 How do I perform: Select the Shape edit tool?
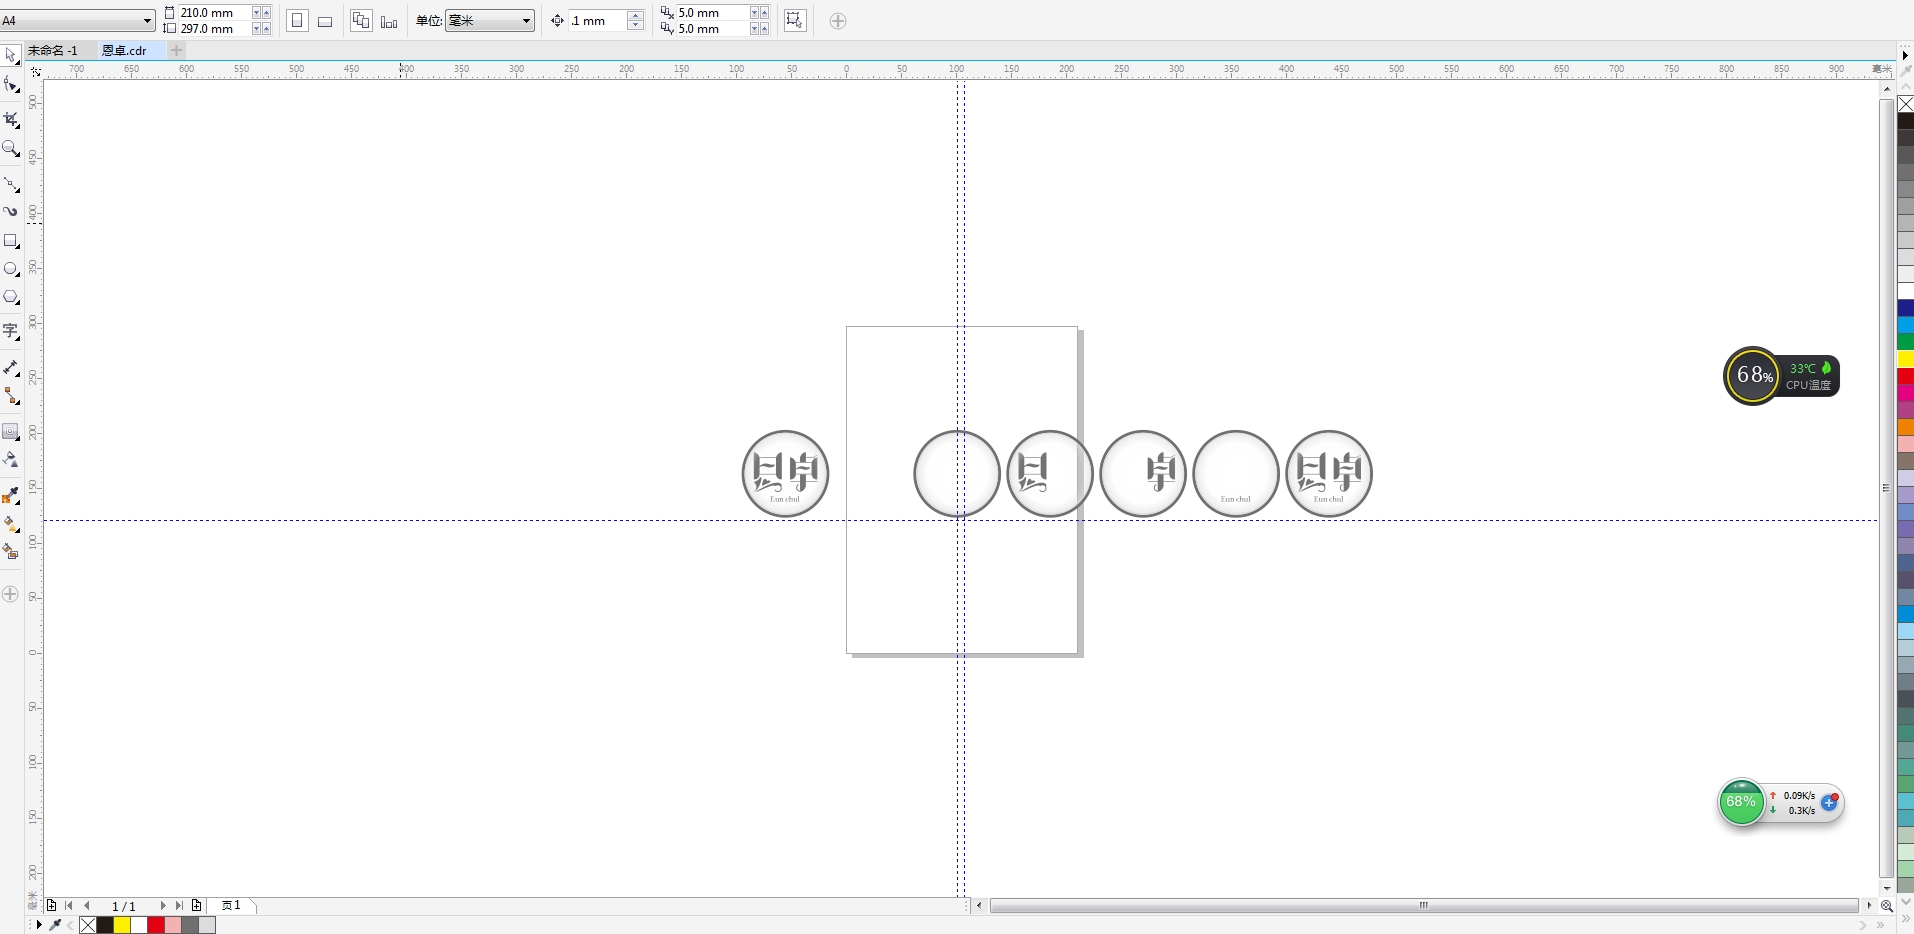pyautogui.click(x=11, y=85)
